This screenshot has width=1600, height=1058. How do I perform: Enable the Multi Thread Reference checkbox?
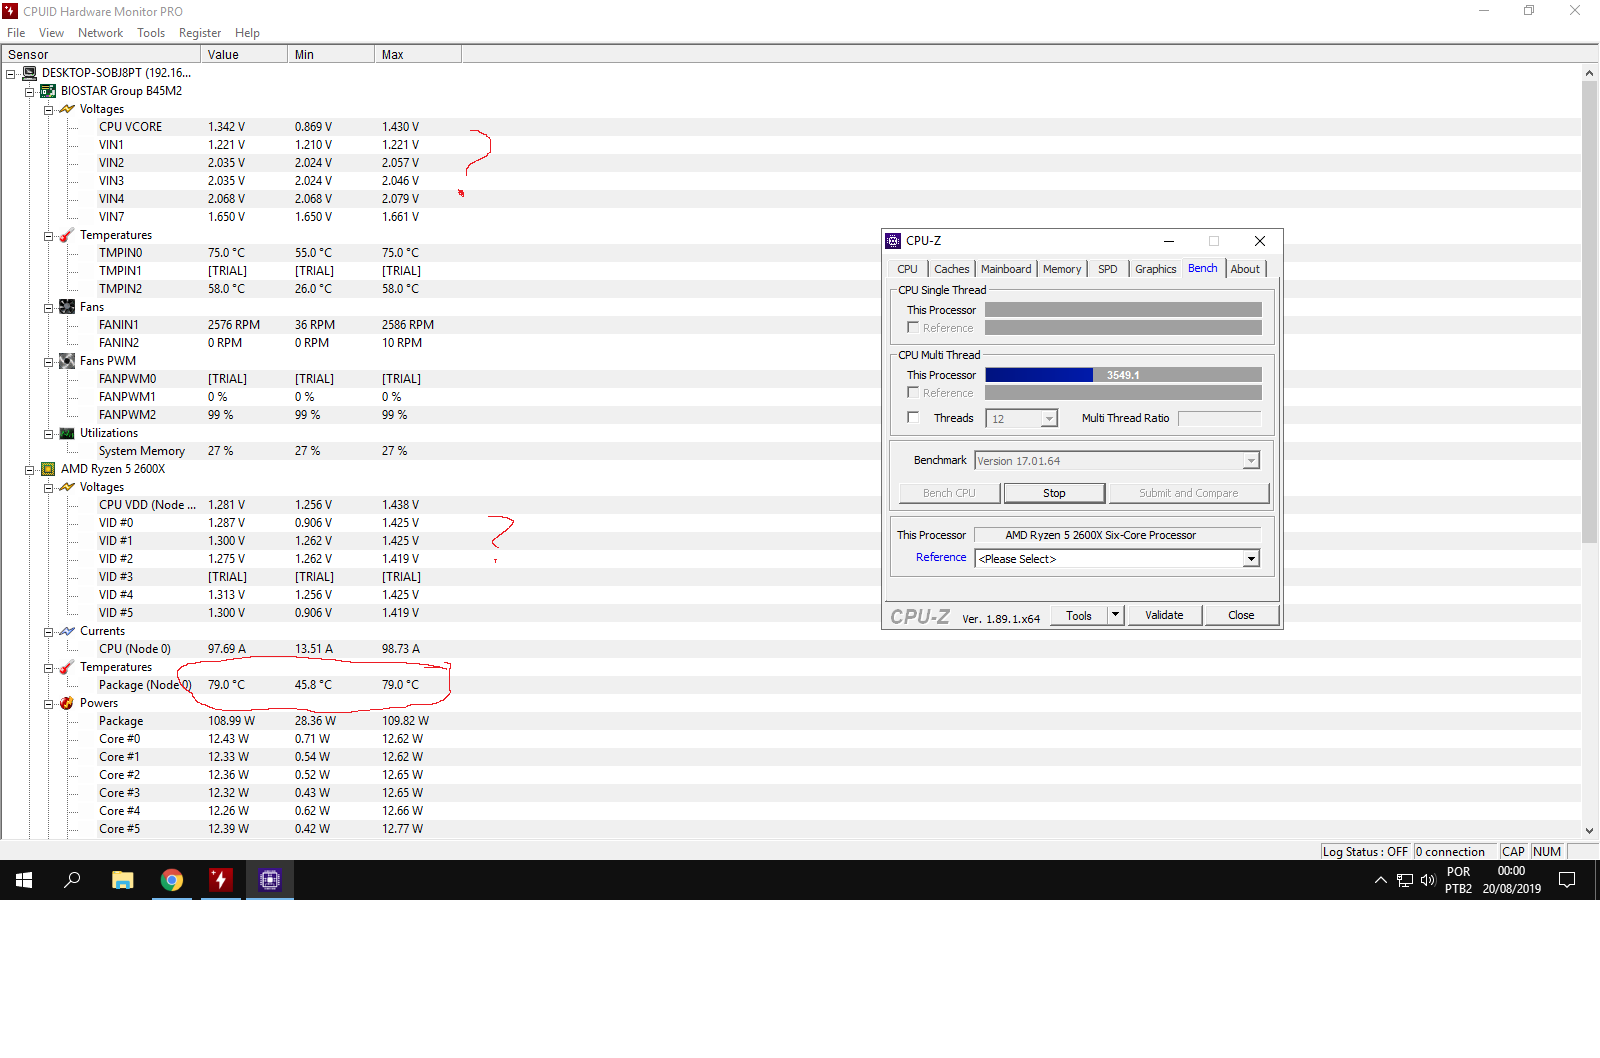click(x=913, y=392)
